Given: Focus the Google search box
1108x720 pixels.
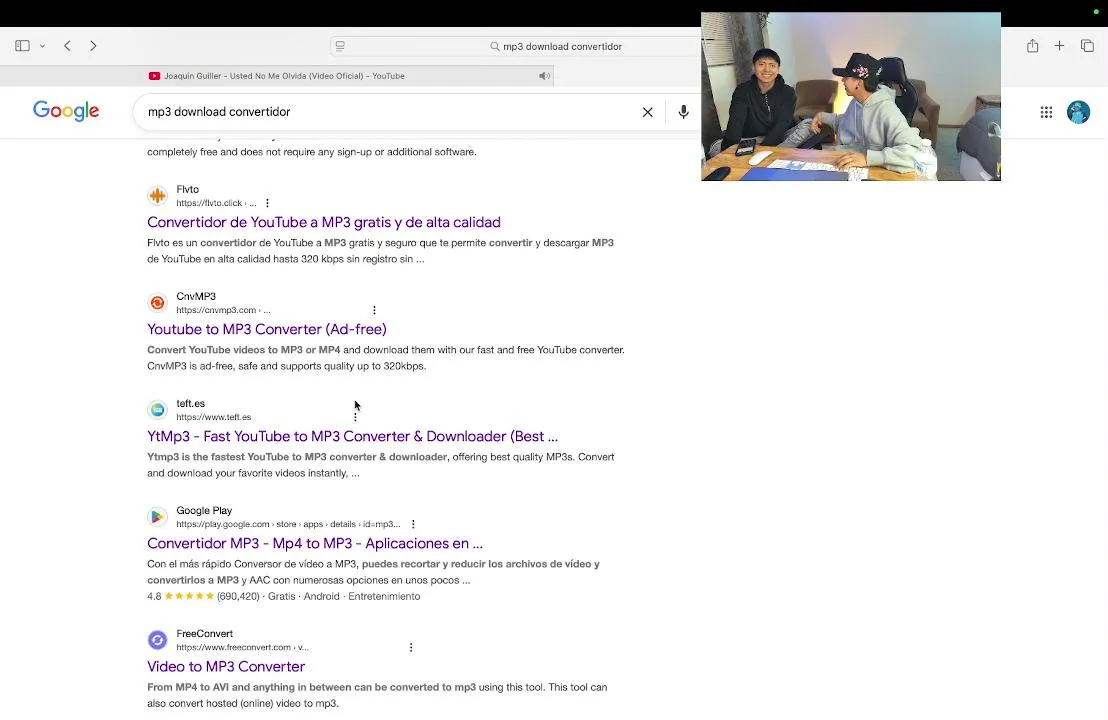Looking at the screenshot, I should (x=389, y=112).
